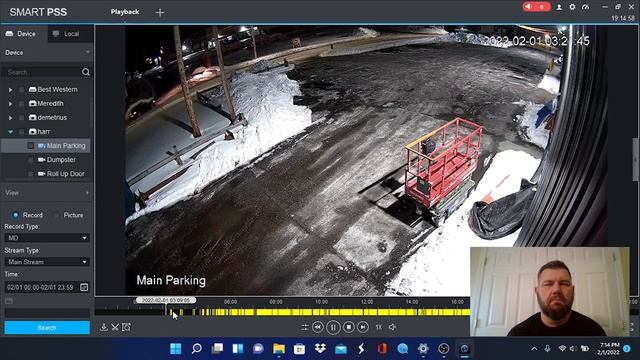The width and height of the screenshot is (640, 360).
Task: Open OBS Studio on the taskbar
Action: [444, 349]
